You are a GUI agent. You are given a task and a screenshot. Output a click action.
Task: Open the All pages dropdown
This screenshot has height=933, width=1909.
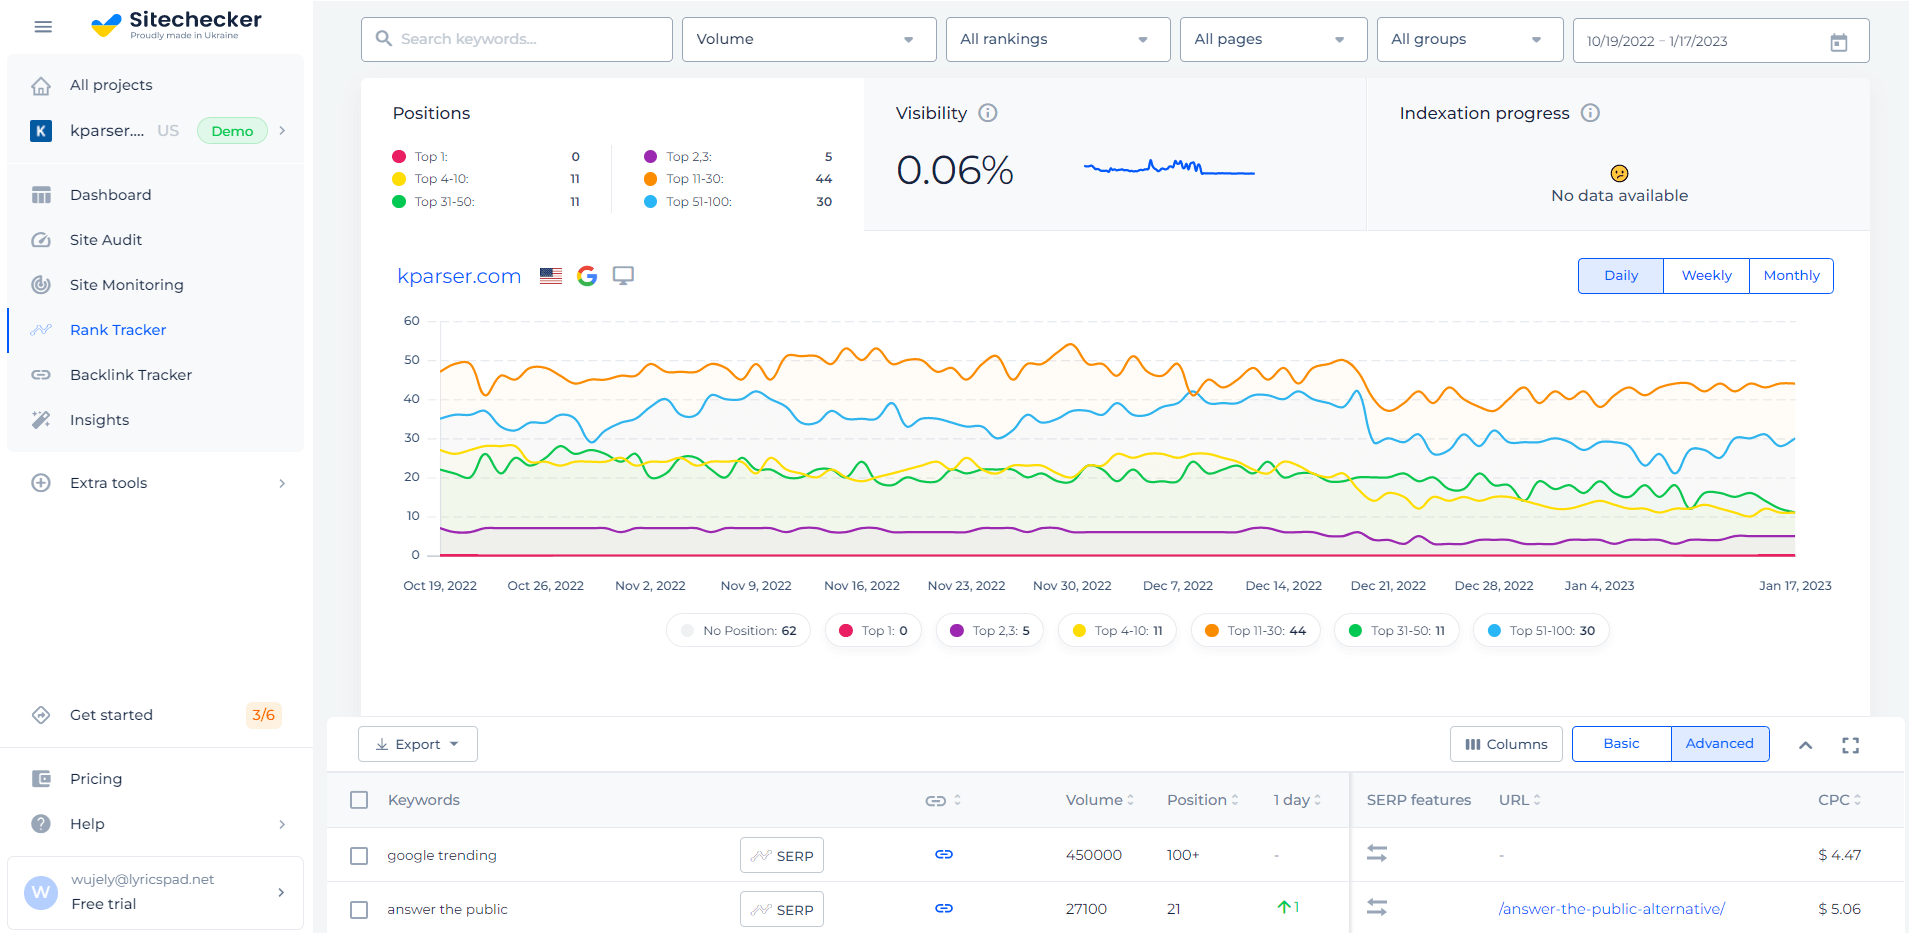1273,40
